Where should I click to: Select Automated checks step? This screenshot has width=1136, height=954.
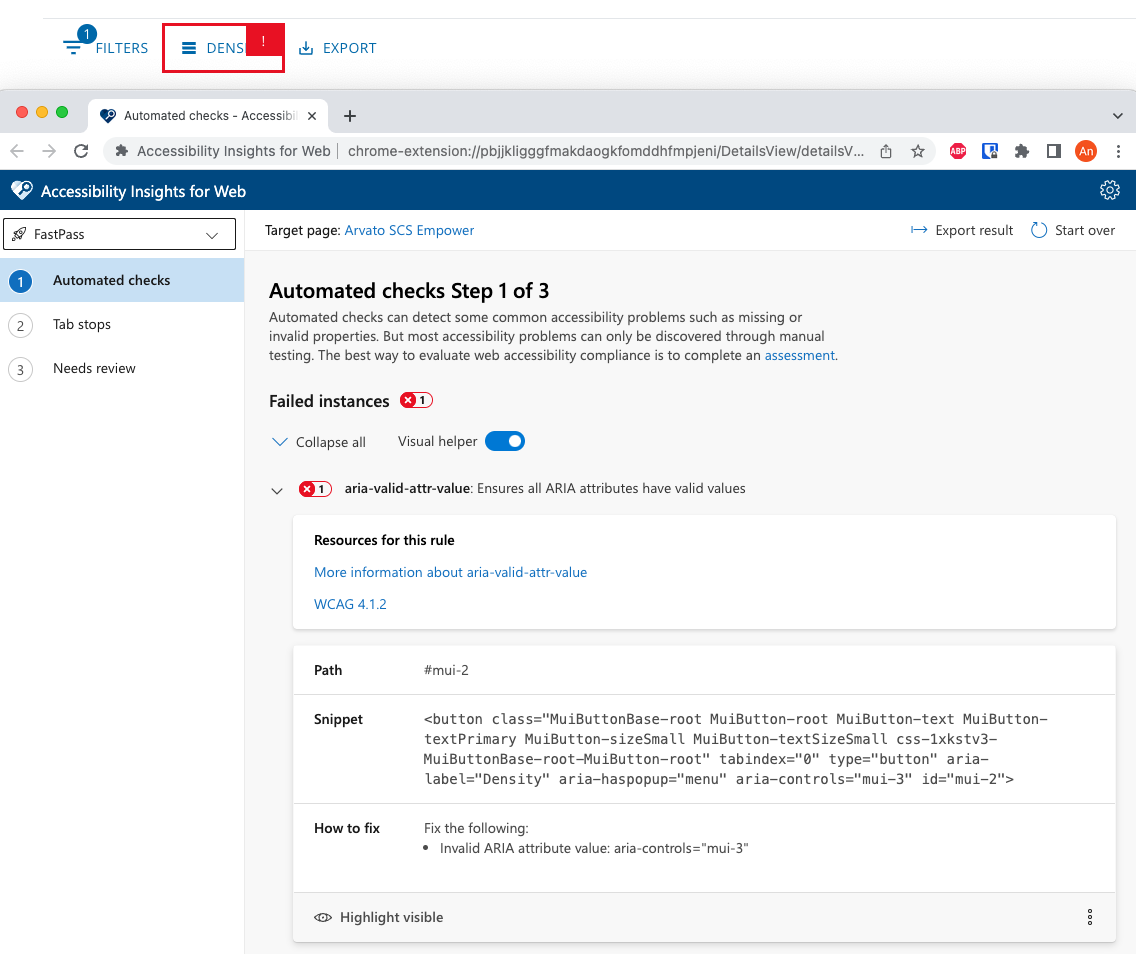pos(122,280)
